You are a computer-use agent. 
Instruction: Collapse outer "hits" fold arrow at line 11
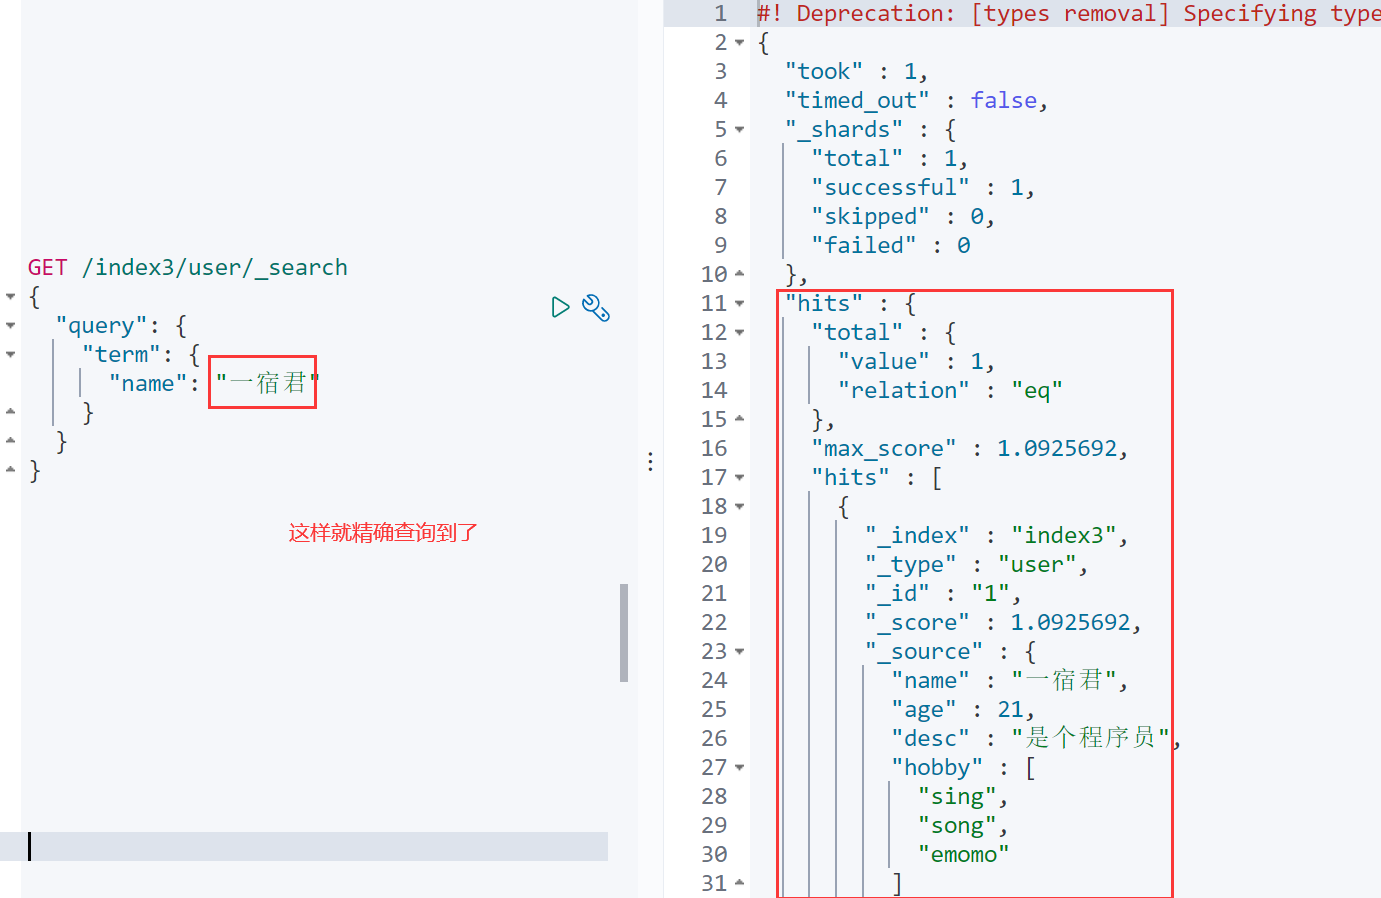740,304
